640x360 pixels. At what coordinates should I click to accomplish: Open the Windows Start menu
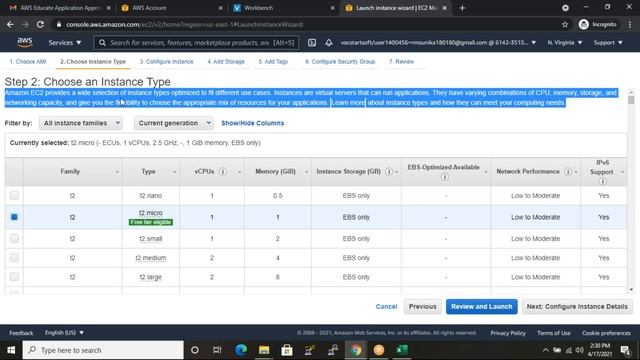click(11, 350)
